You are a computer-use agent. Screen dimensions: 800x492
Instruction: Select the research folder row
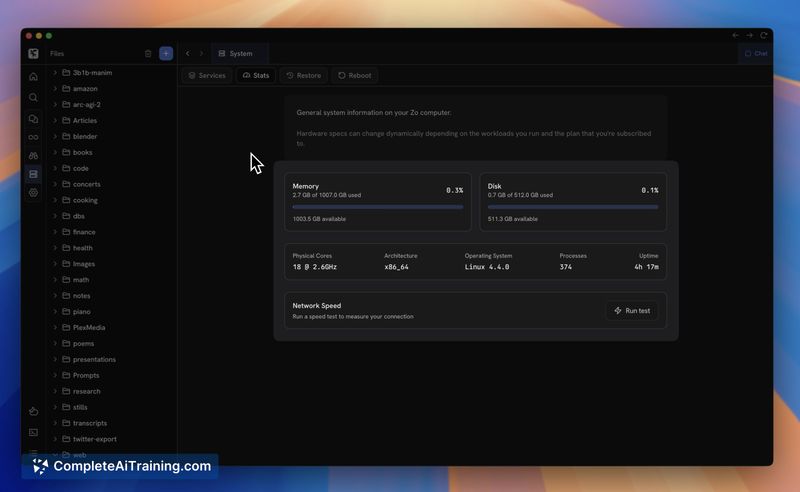113,391
